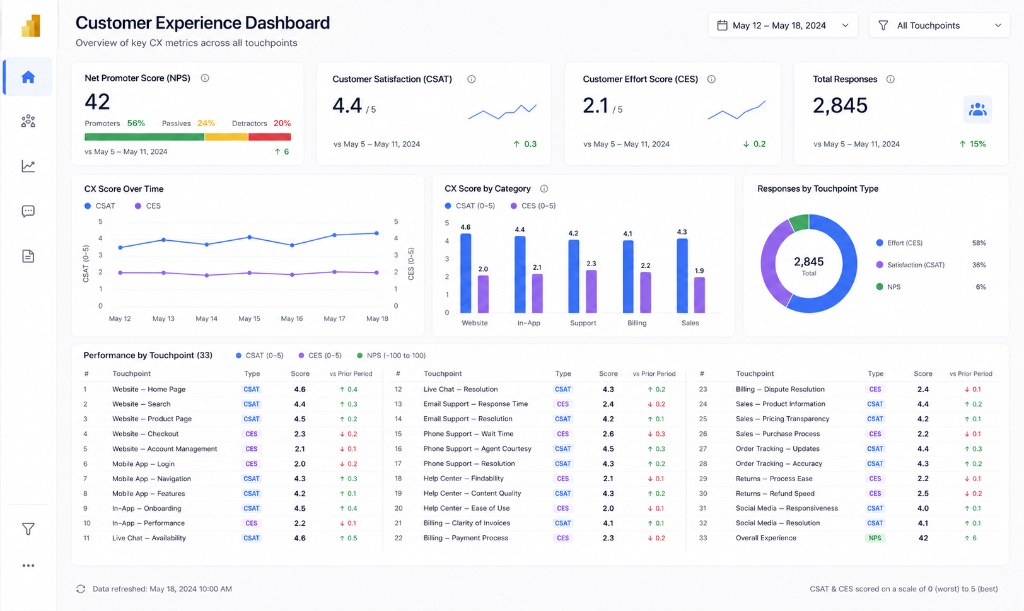
Task: Click the Website CSAT bar labeled 4.6
Action: point(466,273)
